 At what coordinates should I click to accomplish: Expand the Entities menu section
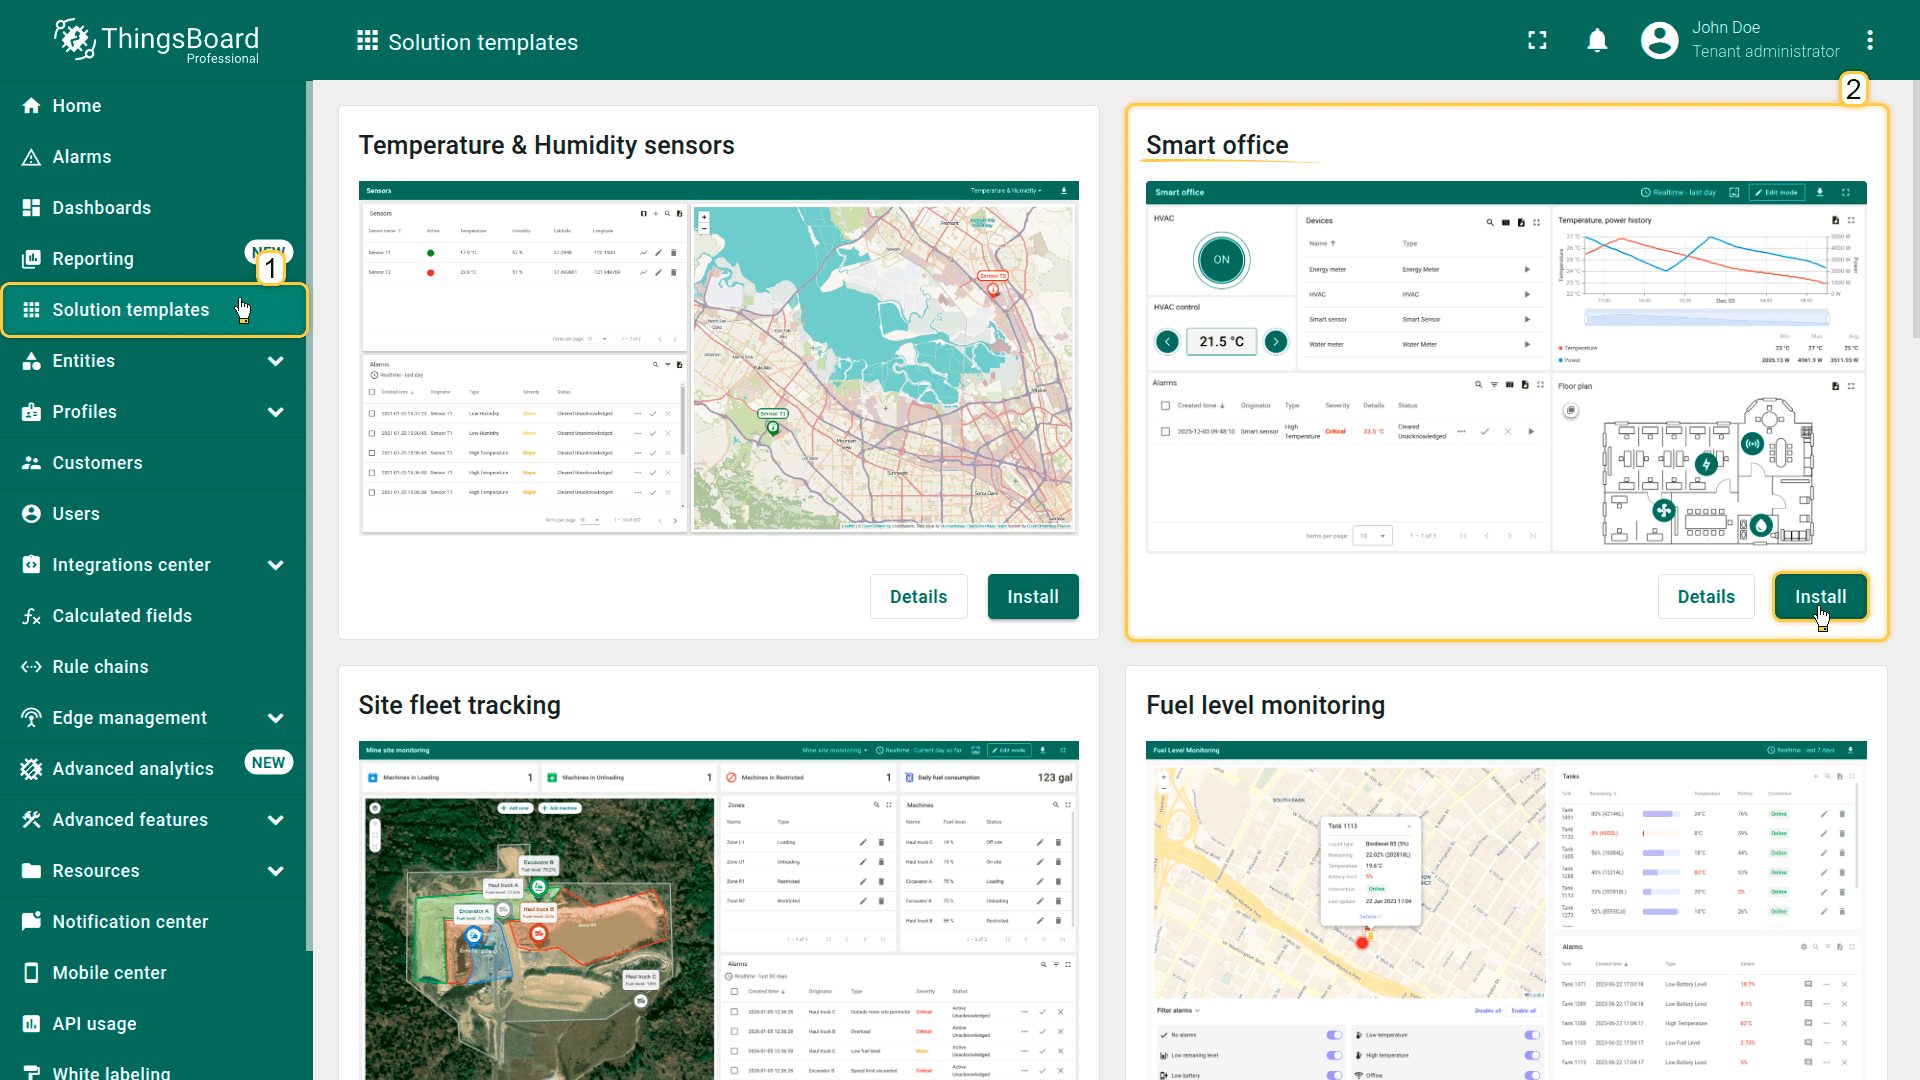[276, 361]
